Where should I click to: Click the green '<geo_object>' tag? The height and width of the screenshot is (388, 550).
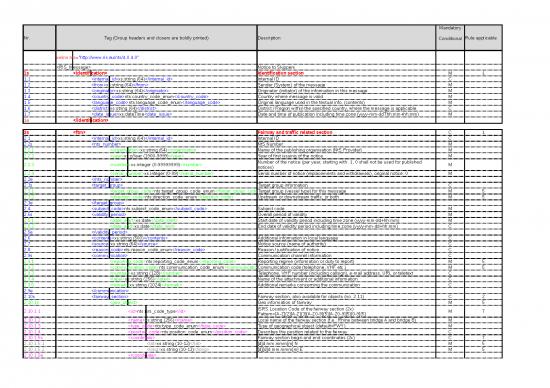(124, 302)
